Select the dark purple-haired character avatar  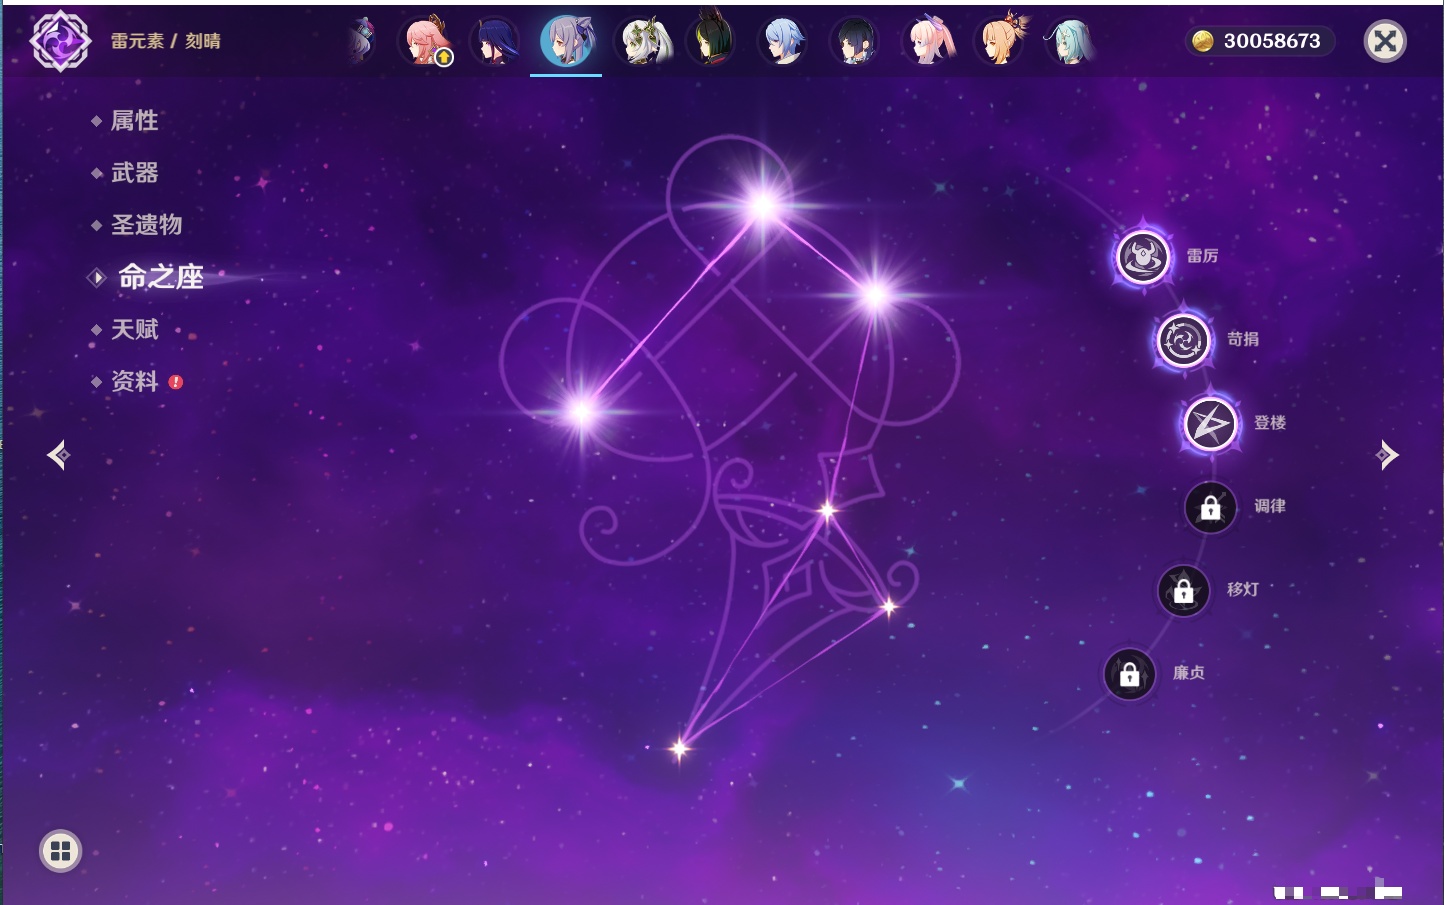[x=495, y=41]
